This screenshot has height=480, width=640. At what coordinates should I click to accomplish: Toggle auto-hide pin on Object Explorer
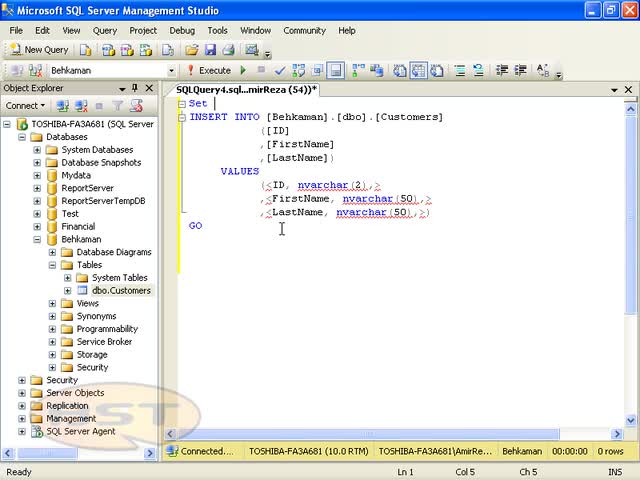pyautogui.click(x=136, y=88)
